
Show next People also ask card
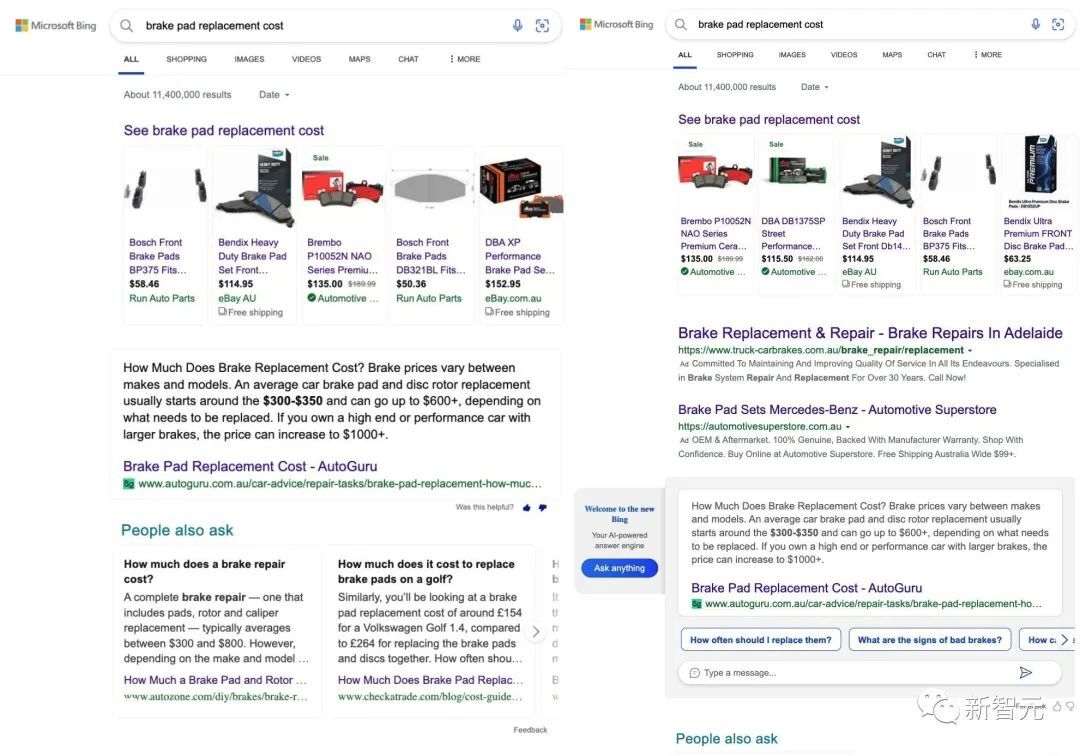[536, 631]
